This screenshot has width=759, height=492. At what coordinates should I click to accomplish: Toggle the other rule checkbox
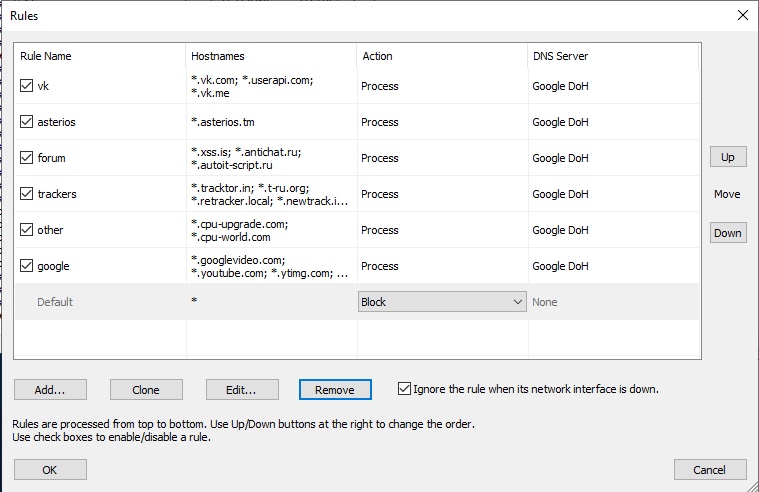point(27,230)
